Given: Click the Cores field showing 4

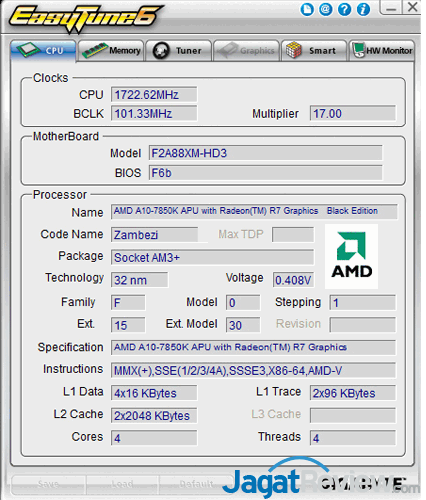Looking at the screenshot, I should [x=154, y=438].
